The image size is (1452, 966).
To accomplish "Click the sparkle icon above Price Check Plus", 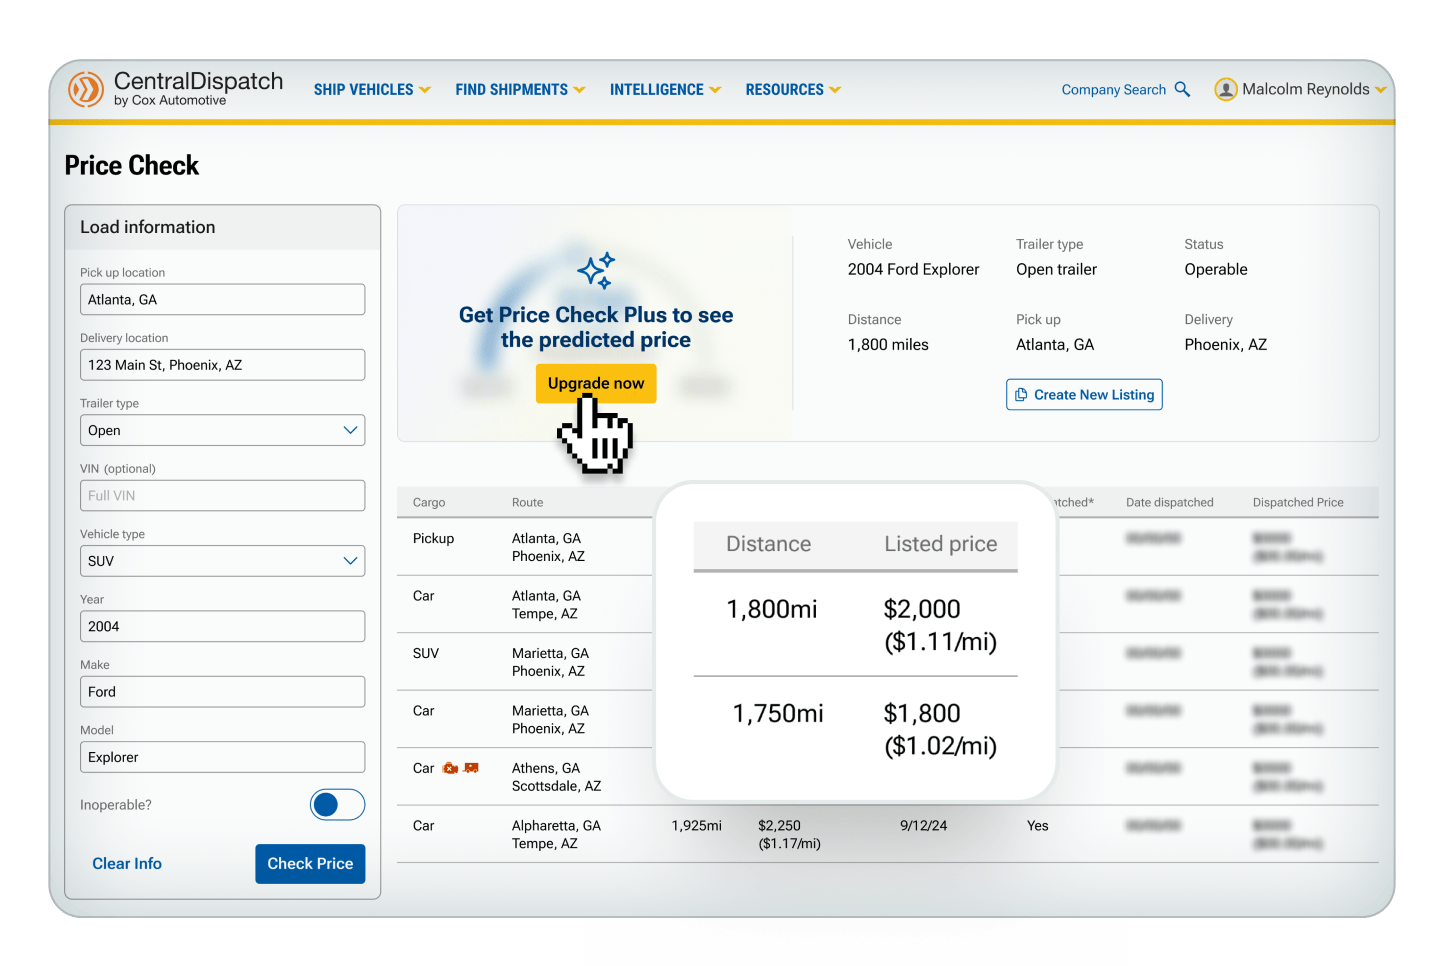I will click(x=596, y=271).
